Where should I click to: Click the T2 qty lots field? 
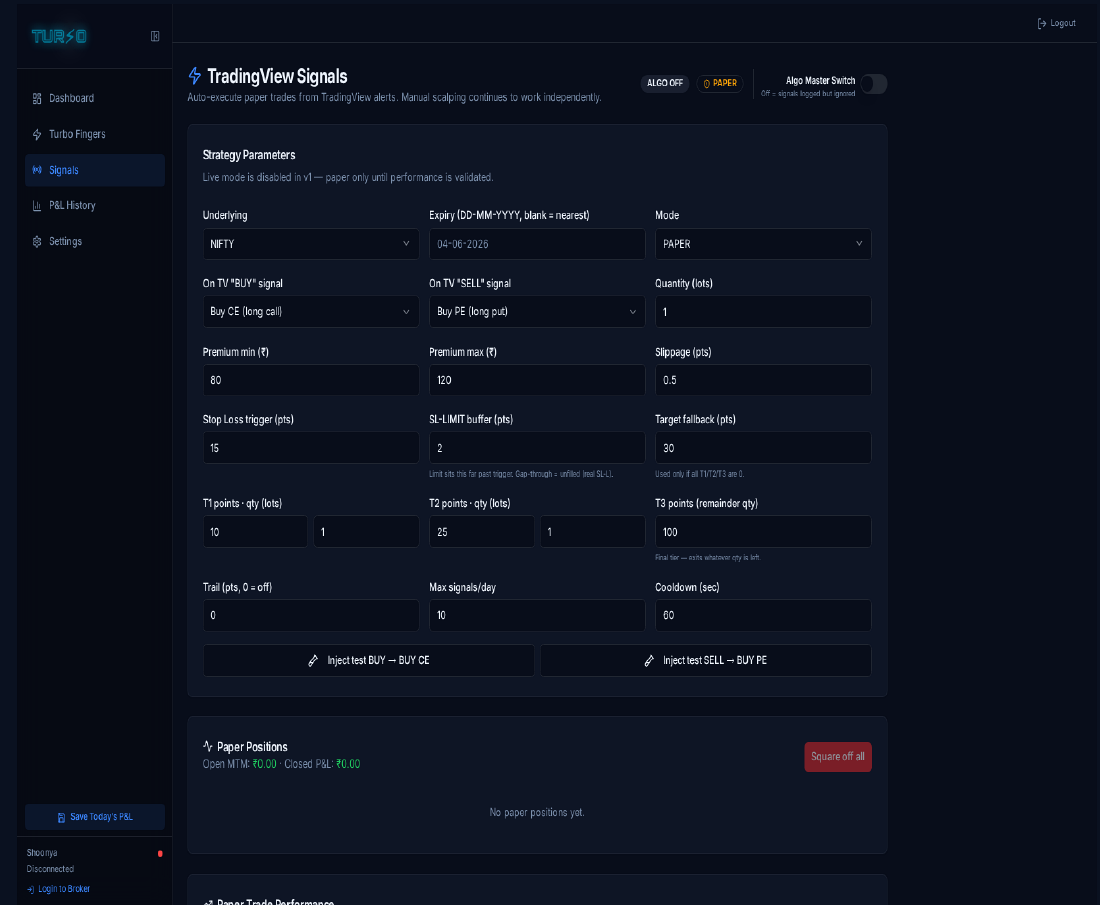pyautogui.click(x=593, y=532)
